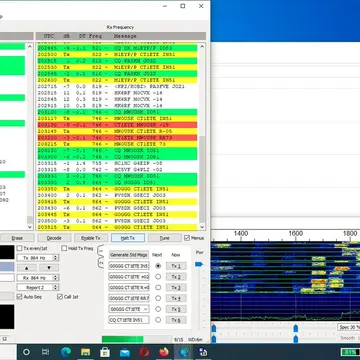Open Task View from the taskbar
The height and width of the screenshot is (360, 360).
pyautogui.click(x=46, y=352)
